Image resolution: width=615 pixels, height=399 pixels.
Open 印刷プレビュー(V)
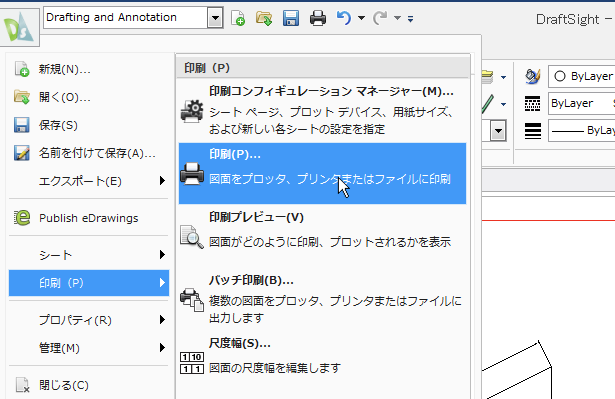[x=322, y=236]
